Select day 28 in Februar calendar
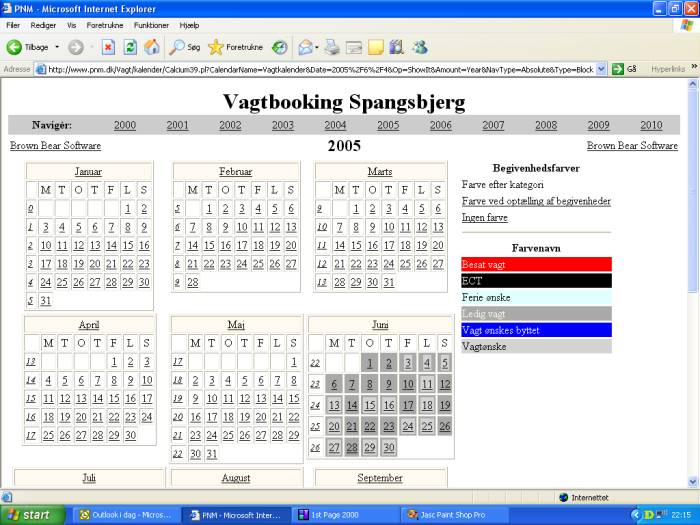The height and width of the screenshot is (525, 700). 192,283
